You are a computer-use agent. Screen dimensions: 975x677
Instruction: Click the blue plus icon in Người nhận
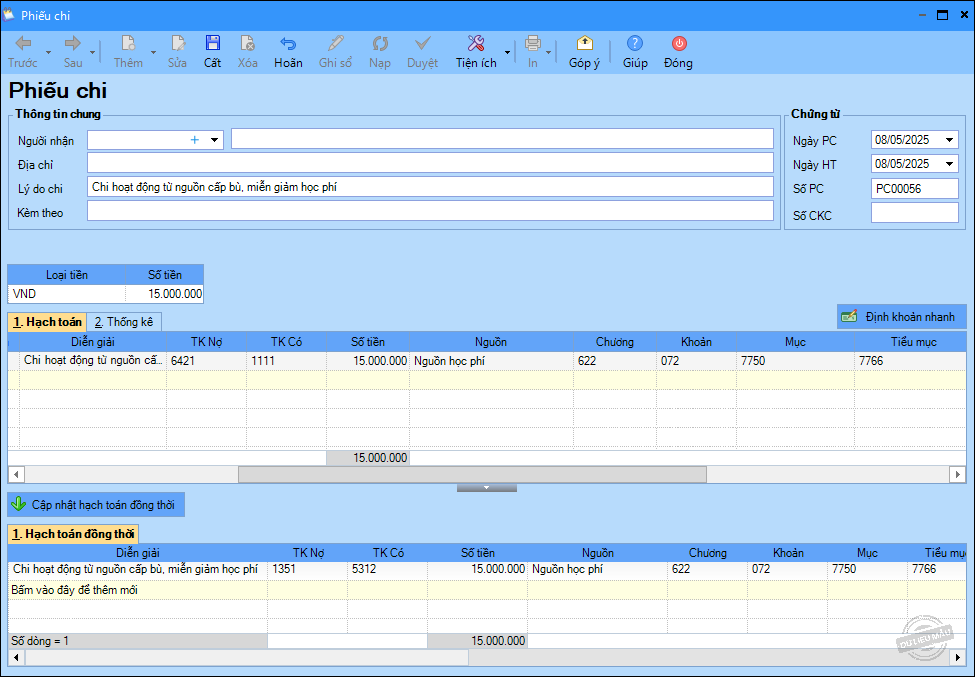pyautogui.click(x=195, y=140)
